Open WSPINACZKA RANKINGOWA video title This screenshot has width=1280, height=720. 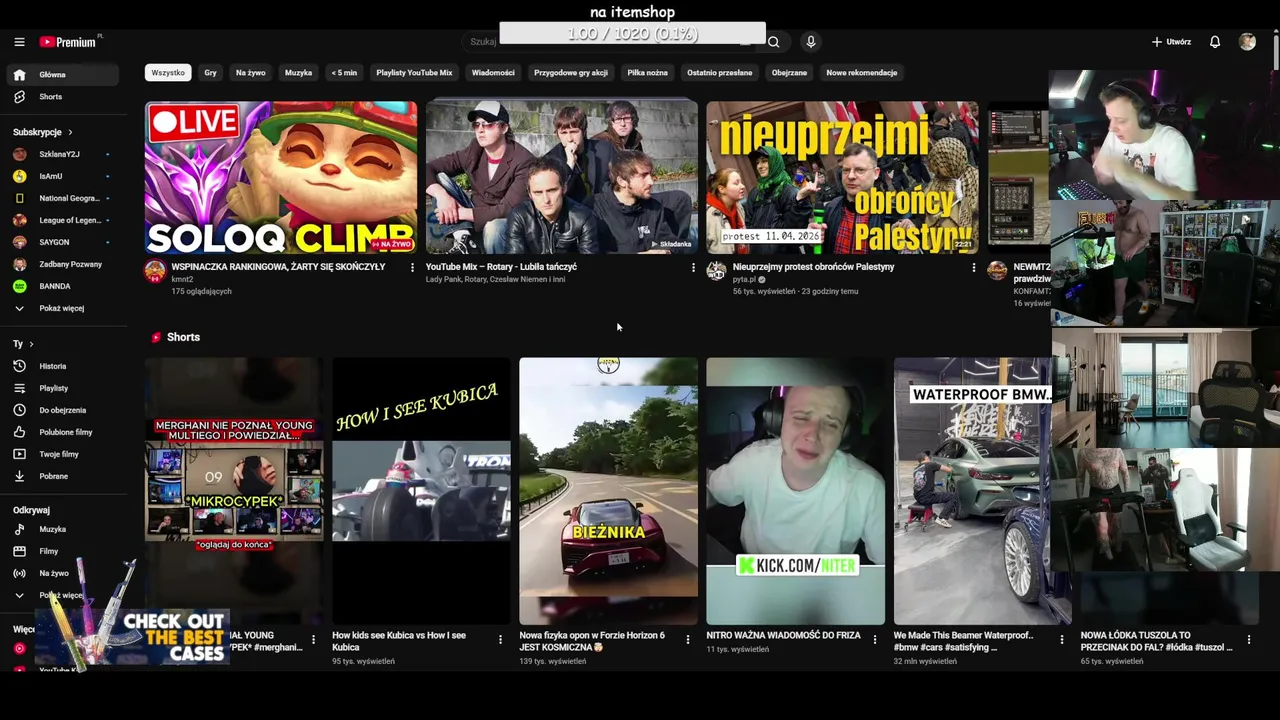pyautogui.click(x=278, y=267)
